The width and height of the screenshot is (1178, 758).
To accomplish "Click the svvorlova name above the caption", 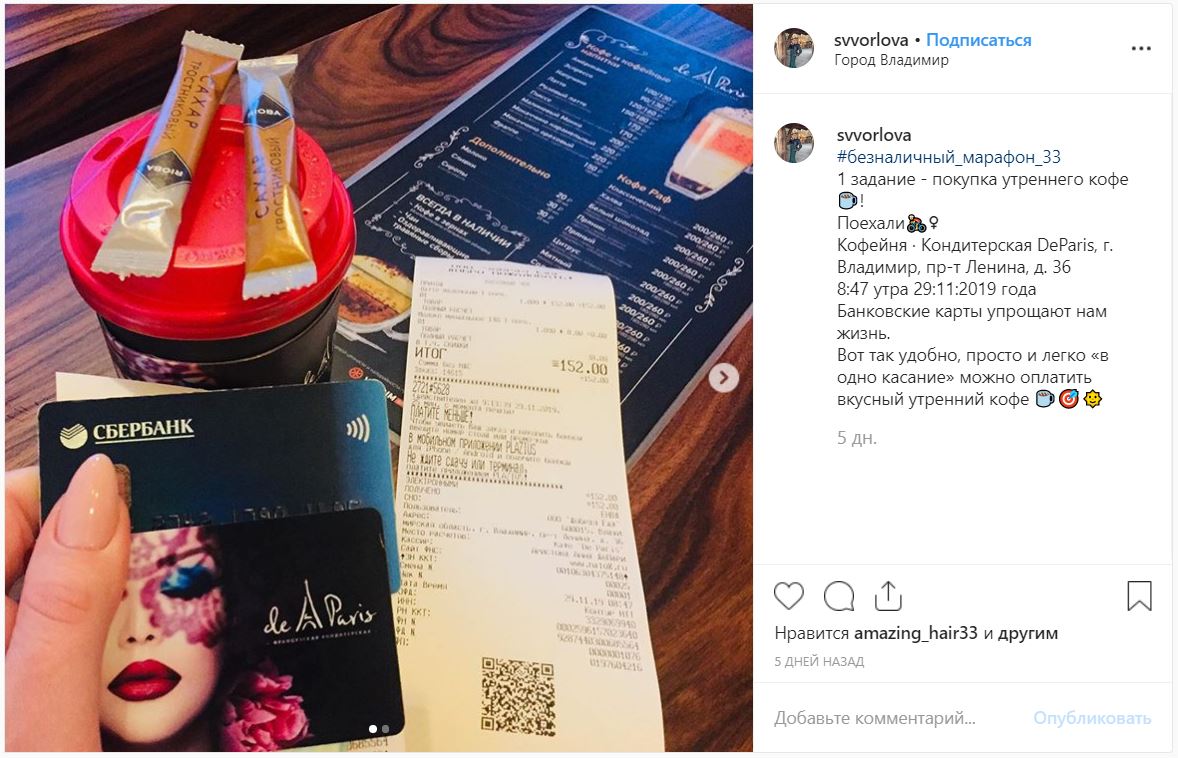I will [874, 134].
